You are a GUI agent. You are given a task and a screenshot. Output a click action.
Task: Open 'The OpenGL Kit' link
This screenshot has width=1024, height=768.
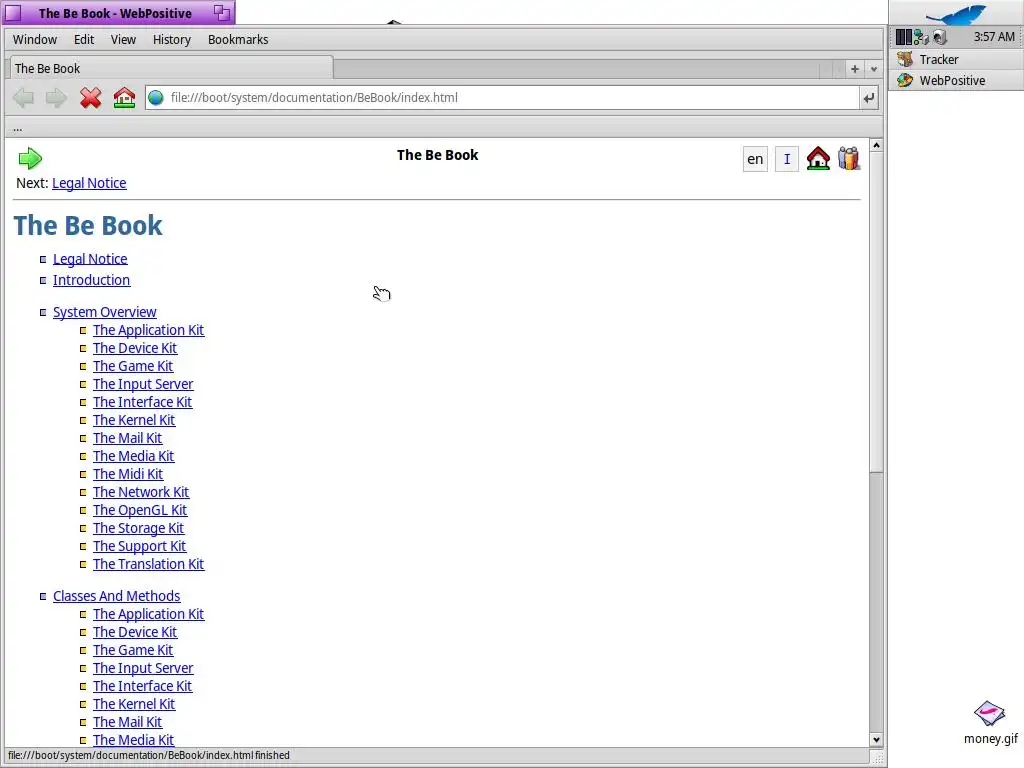click(140, 510)
